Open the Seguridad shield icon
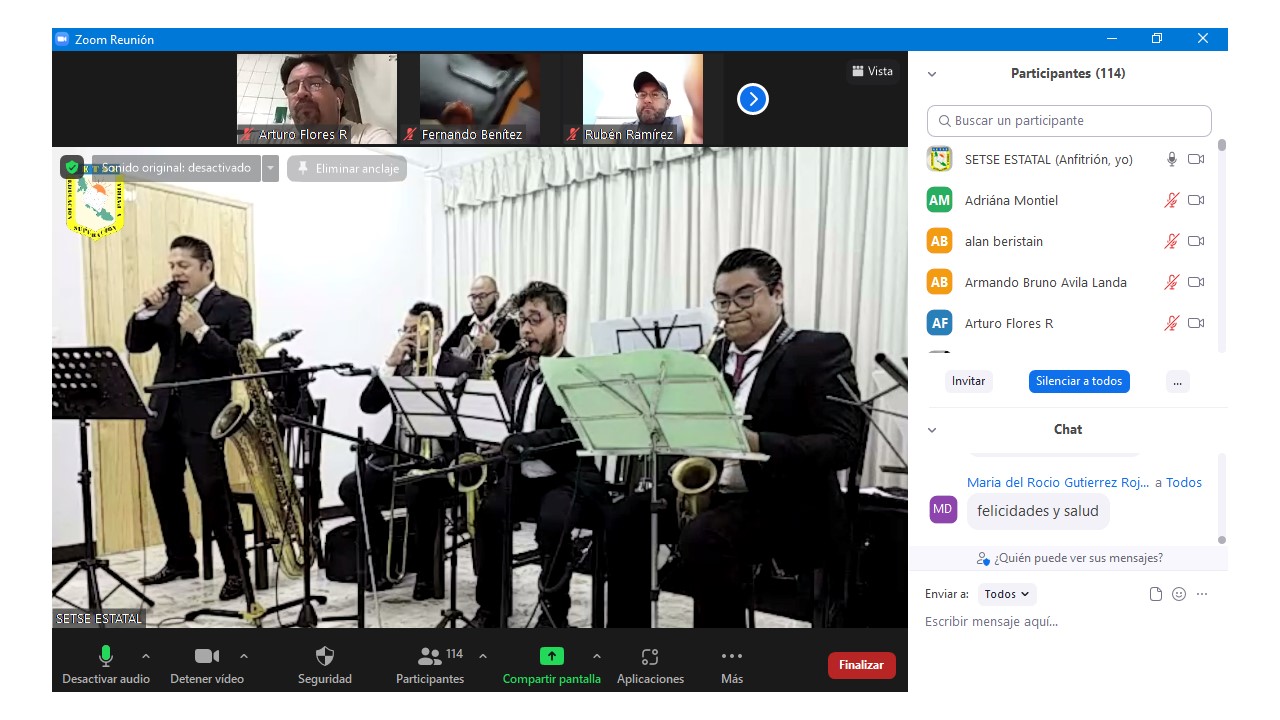 pyautogui.click(x=325, y=657)
